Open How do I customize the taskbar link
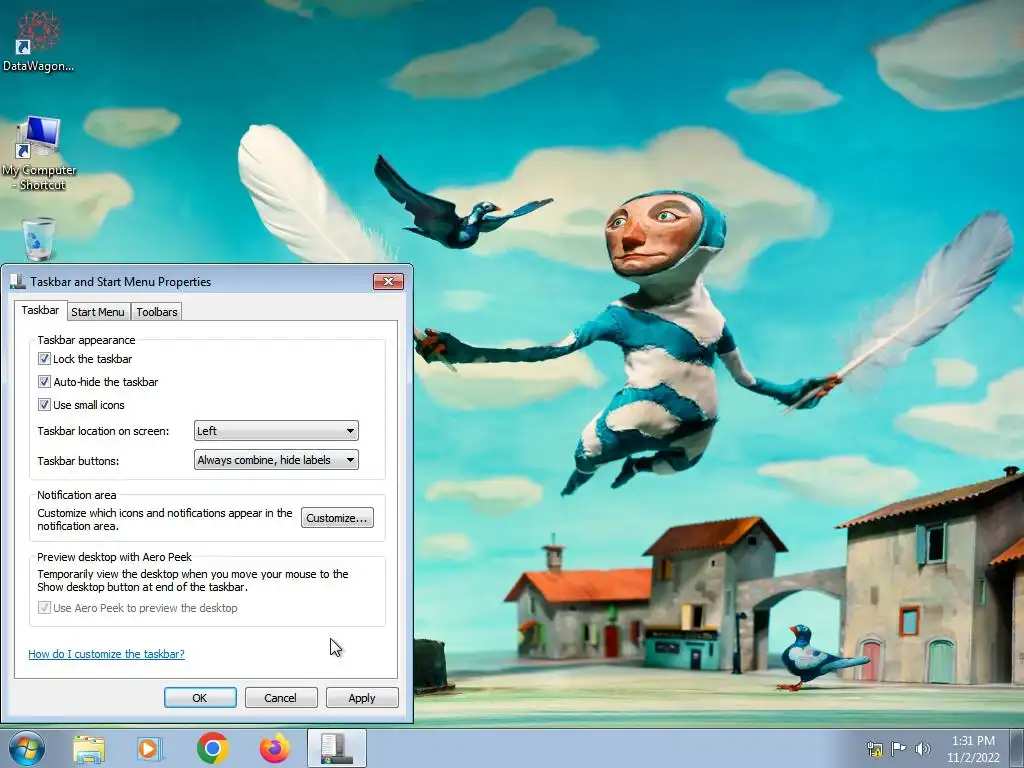Image resolution: width=1024 pixels, height=768 pixels. pyautogui.click(x=106, y=654)
